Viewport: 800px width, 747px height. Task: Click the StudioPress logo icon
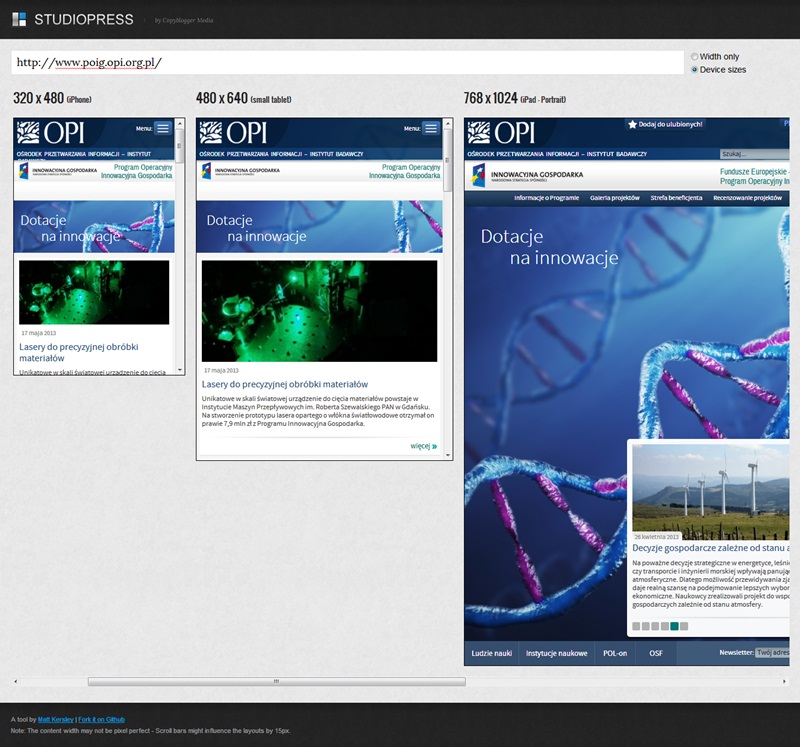point(19,19)
